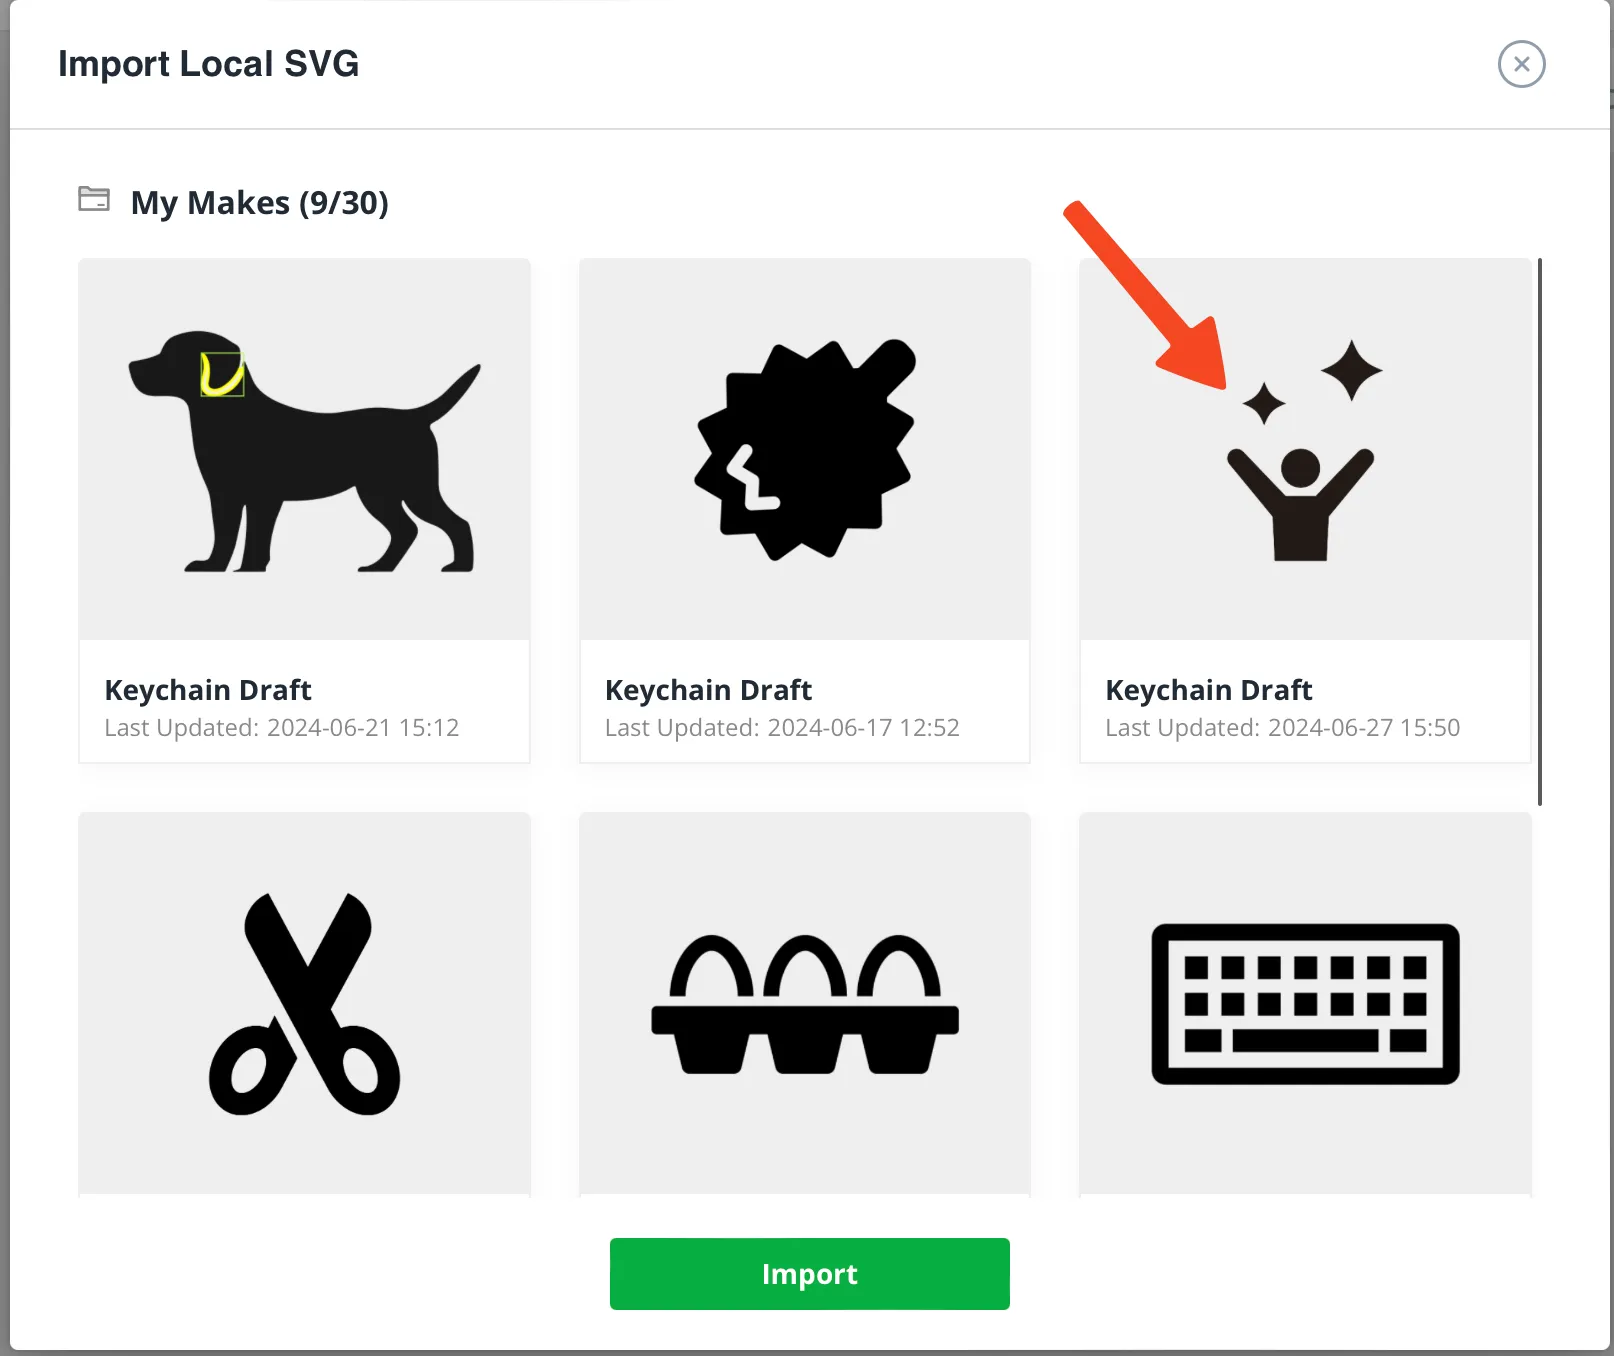Click the yellow collar mark on dog
The width and height of the screenshot is (1614, 1356).
click(222, 375)
